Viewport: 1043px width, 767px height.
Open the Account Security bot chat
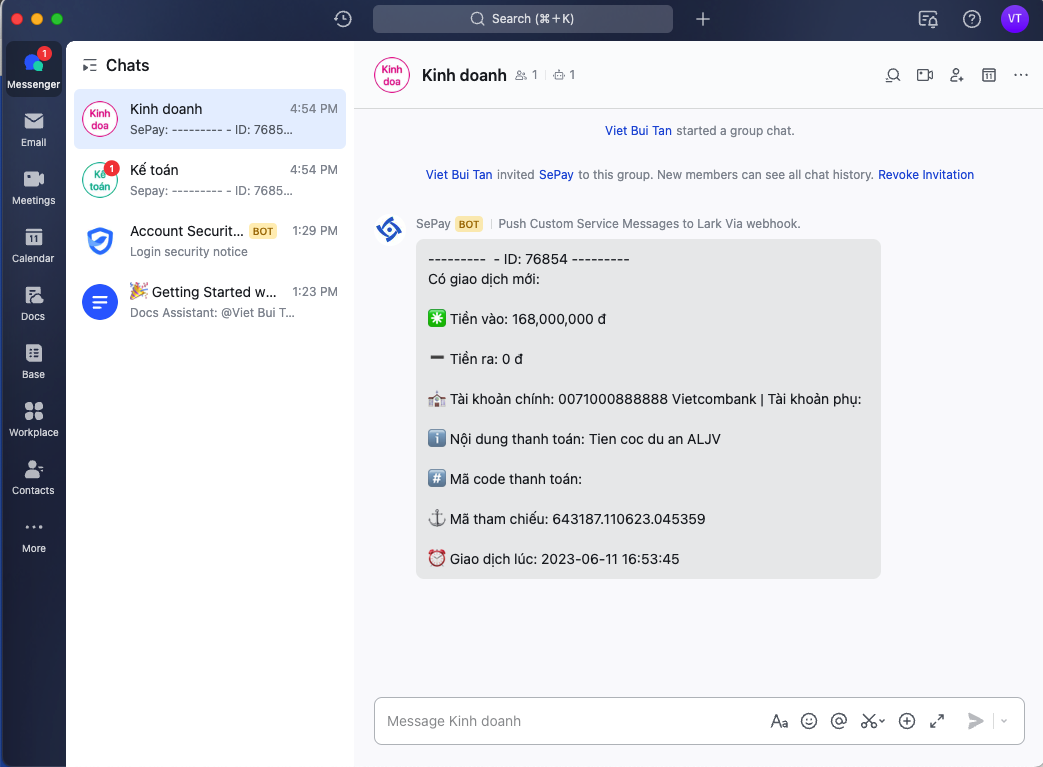pos(210,241)
